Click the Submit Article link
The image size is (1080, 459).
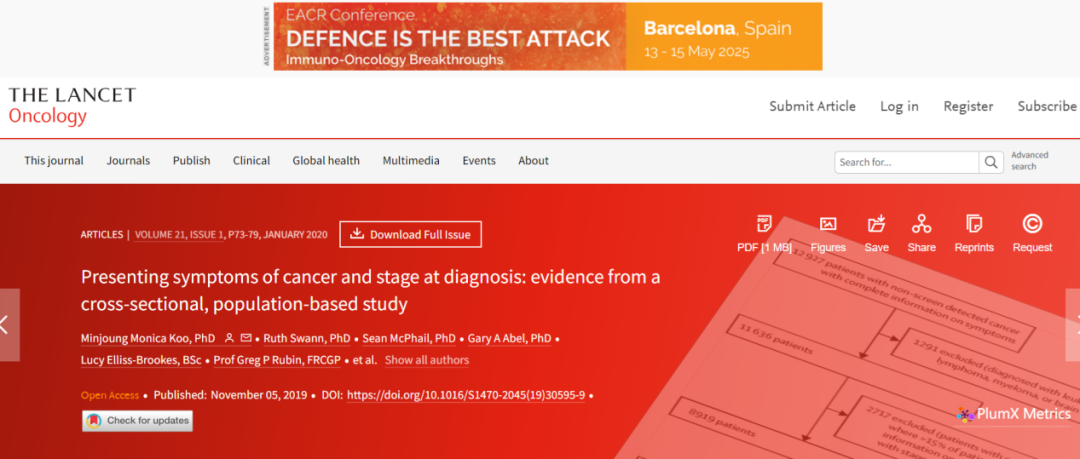coord(812,106)
